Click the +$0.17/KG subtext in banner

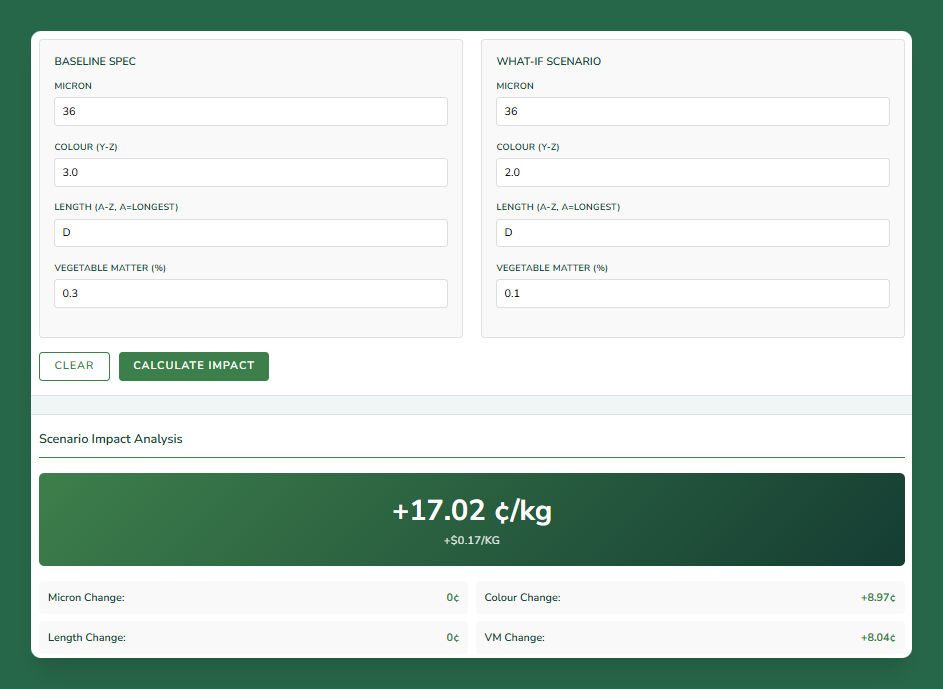[471, 541]
